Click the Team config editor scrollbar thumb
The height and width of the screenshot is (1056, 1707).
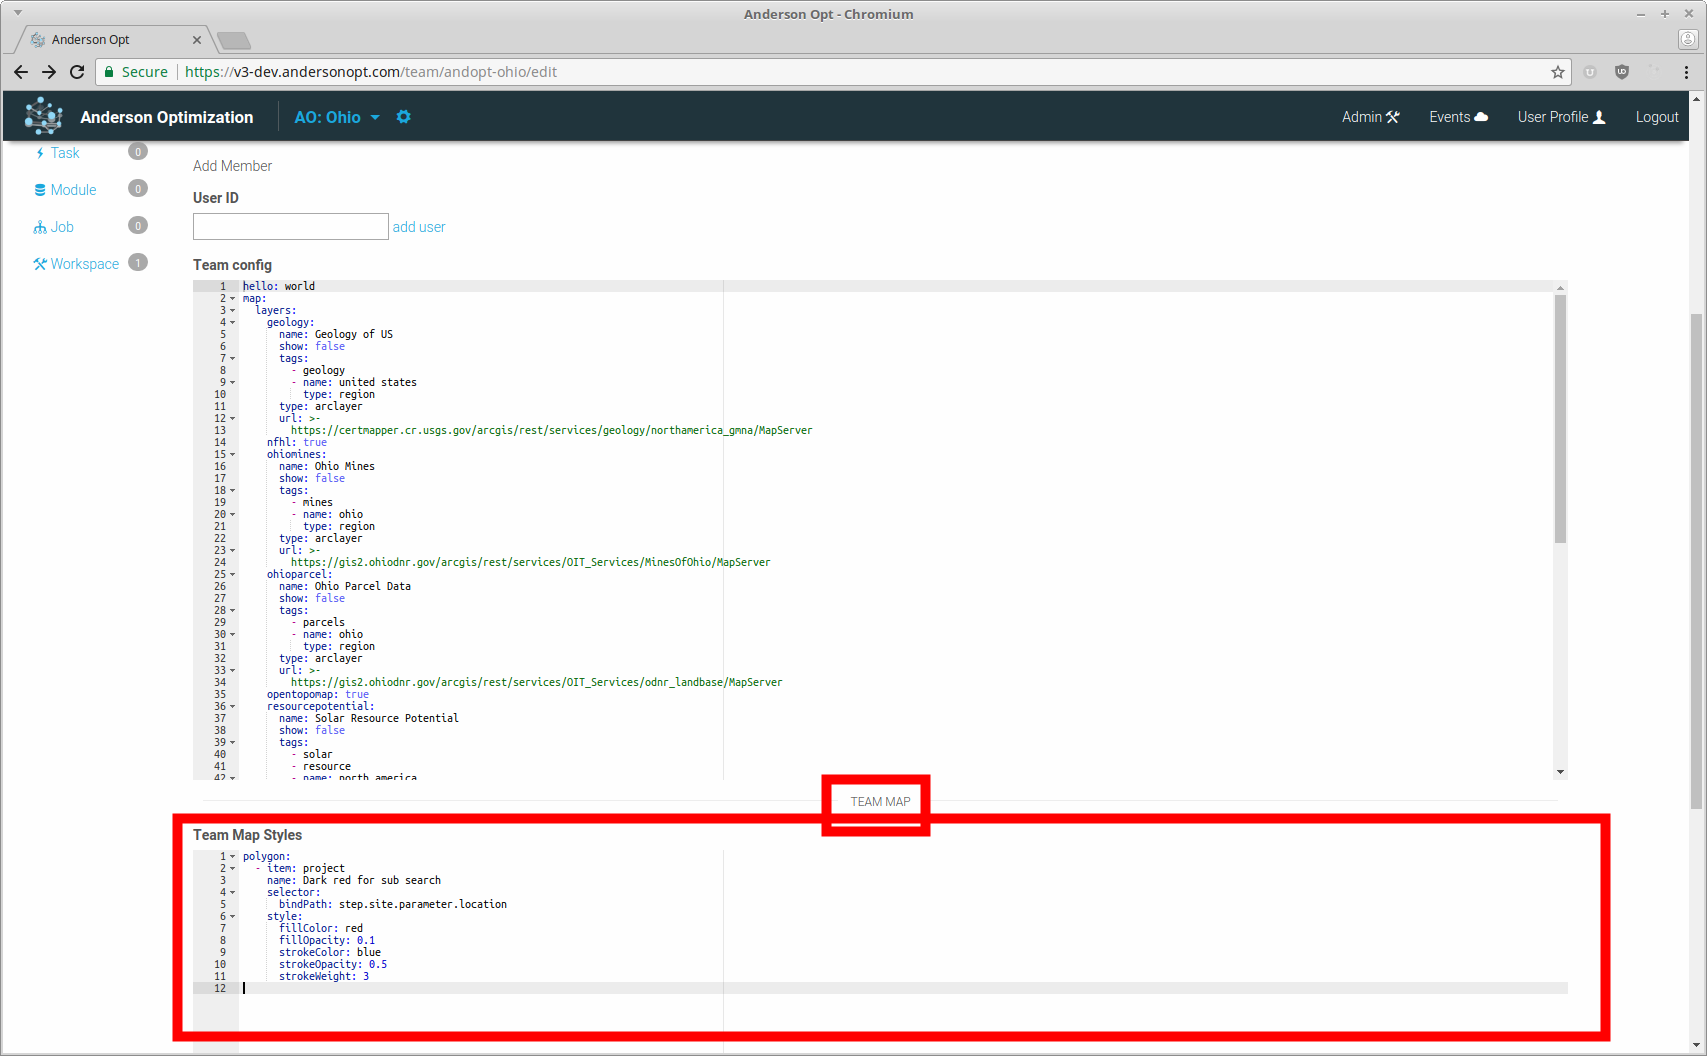(1560, 420)
